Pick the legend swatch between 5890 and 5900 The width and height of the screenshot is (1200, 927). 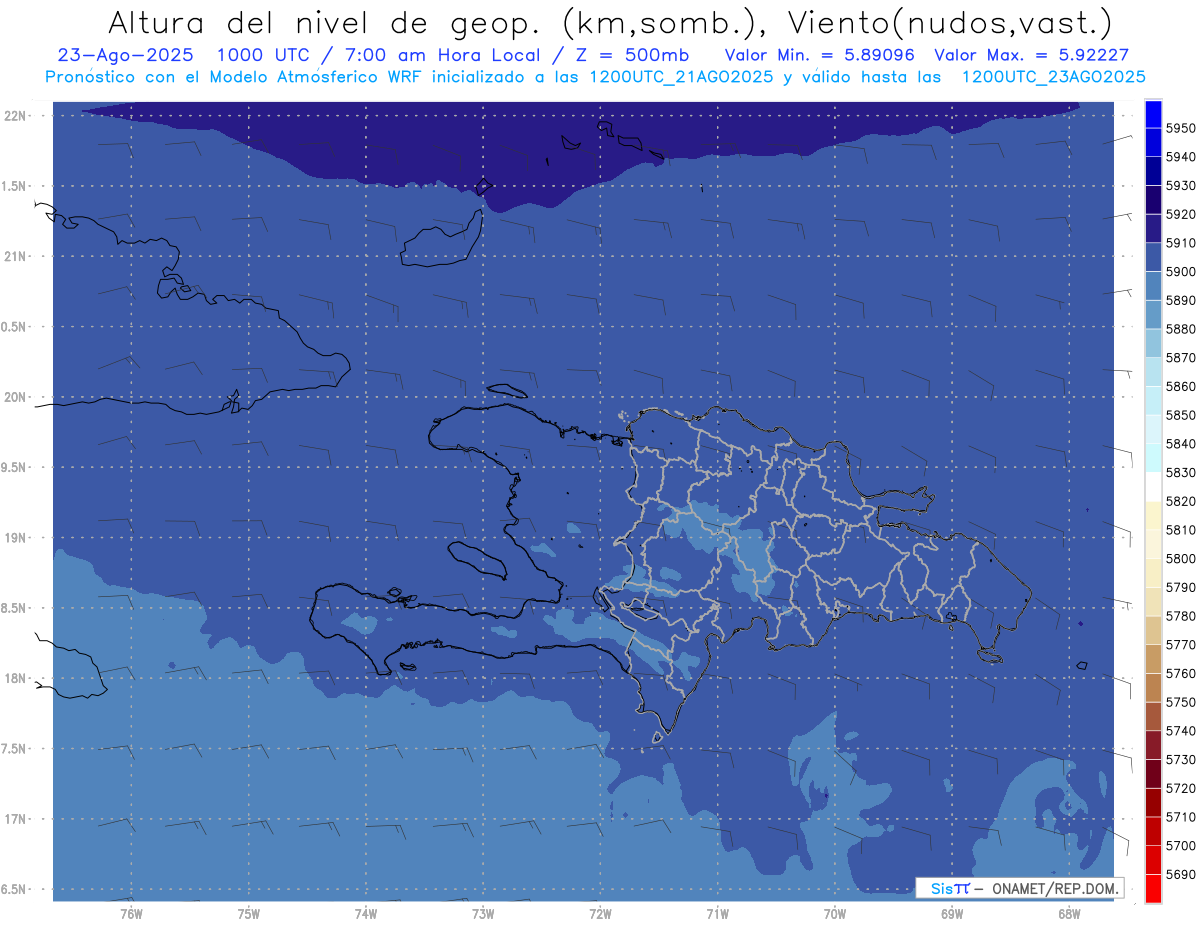click(x=1153, y=286)
